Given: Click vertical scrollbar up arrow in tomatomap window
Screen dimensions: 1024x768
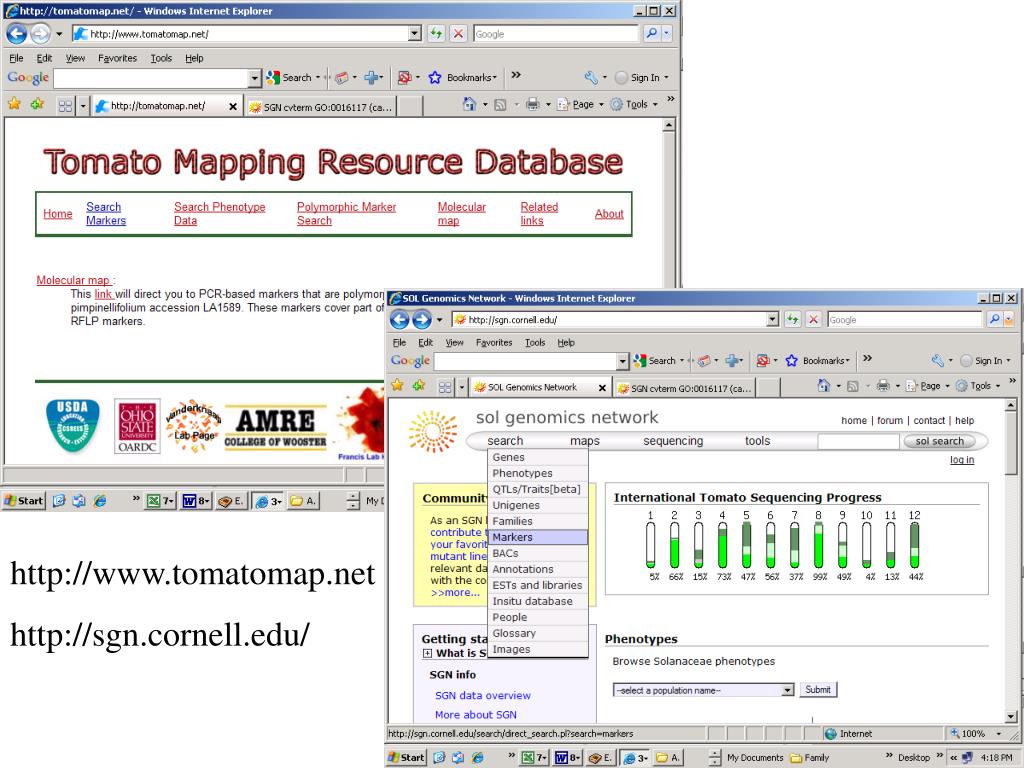Looking at the screenshot, I should (668, 125).
